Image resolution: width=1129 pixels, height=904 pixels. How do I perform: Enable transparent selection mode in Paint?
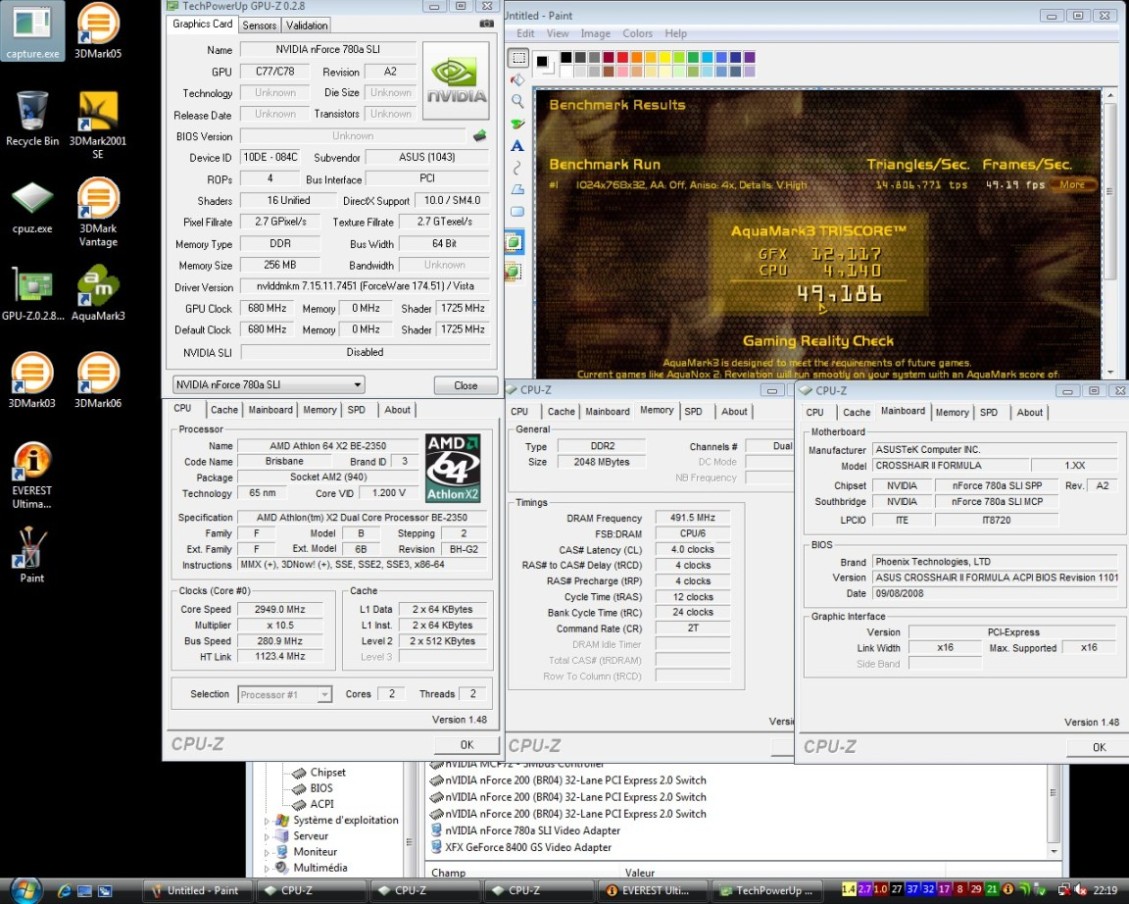click(x=515, y=271)
